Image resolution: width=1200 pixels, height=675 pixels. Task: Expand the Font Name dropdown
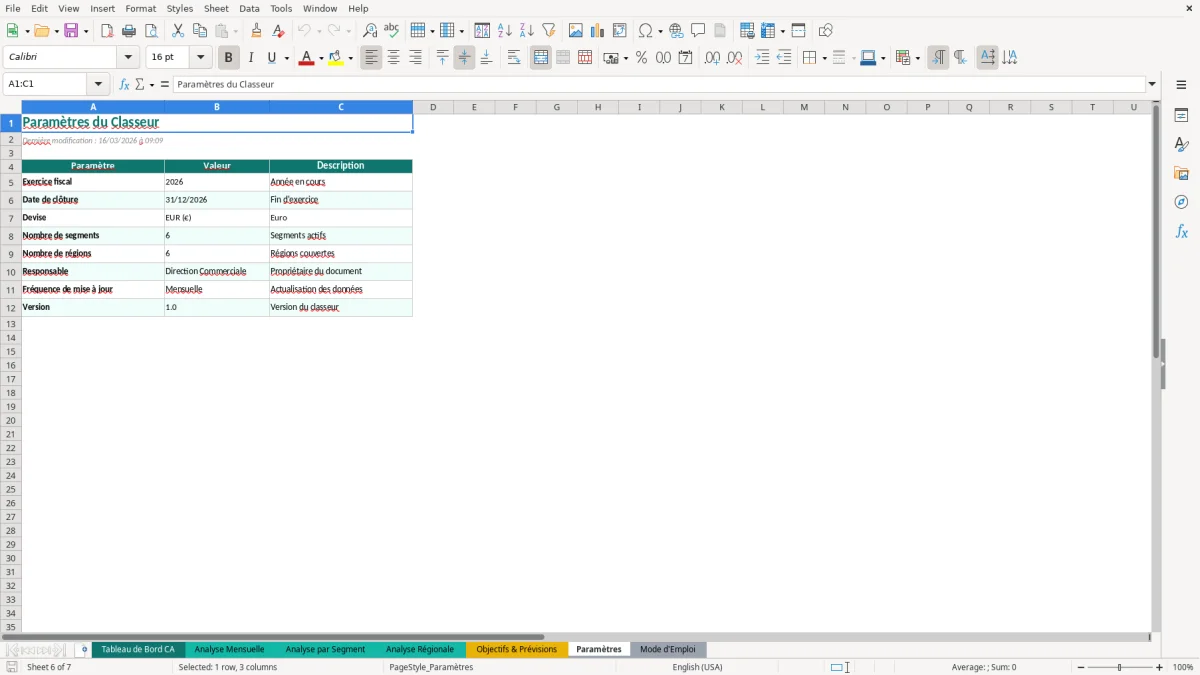128,58
